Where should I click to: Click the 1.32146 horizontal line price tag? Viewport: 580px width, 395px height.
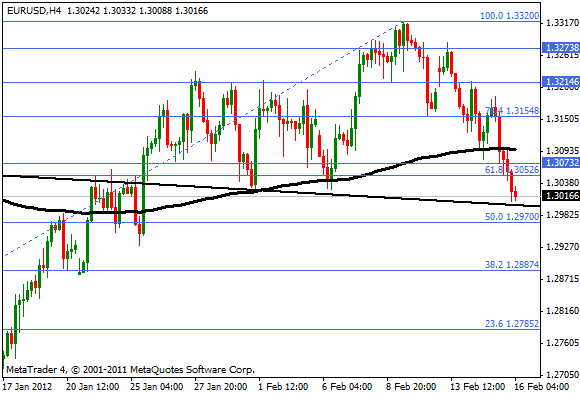coord(561,82)
